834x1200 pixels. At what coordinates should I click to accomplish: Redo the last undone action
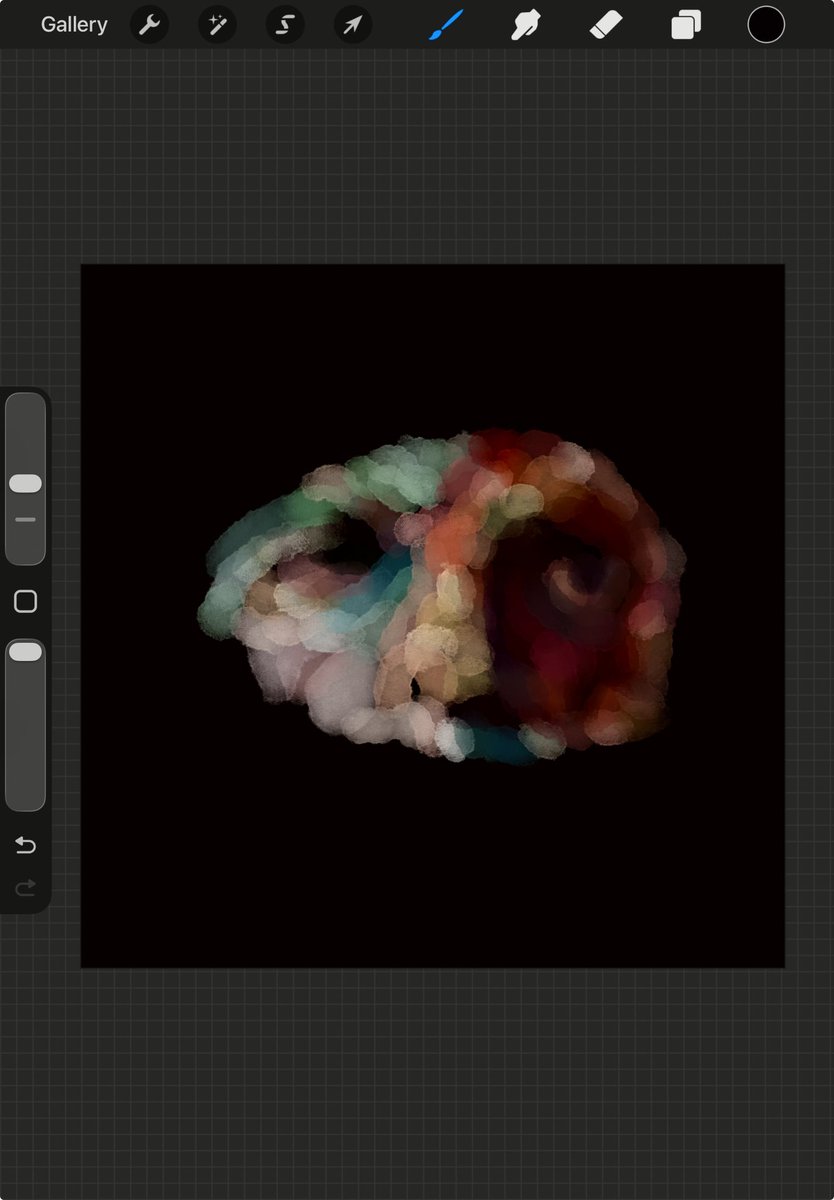point(25,887)
